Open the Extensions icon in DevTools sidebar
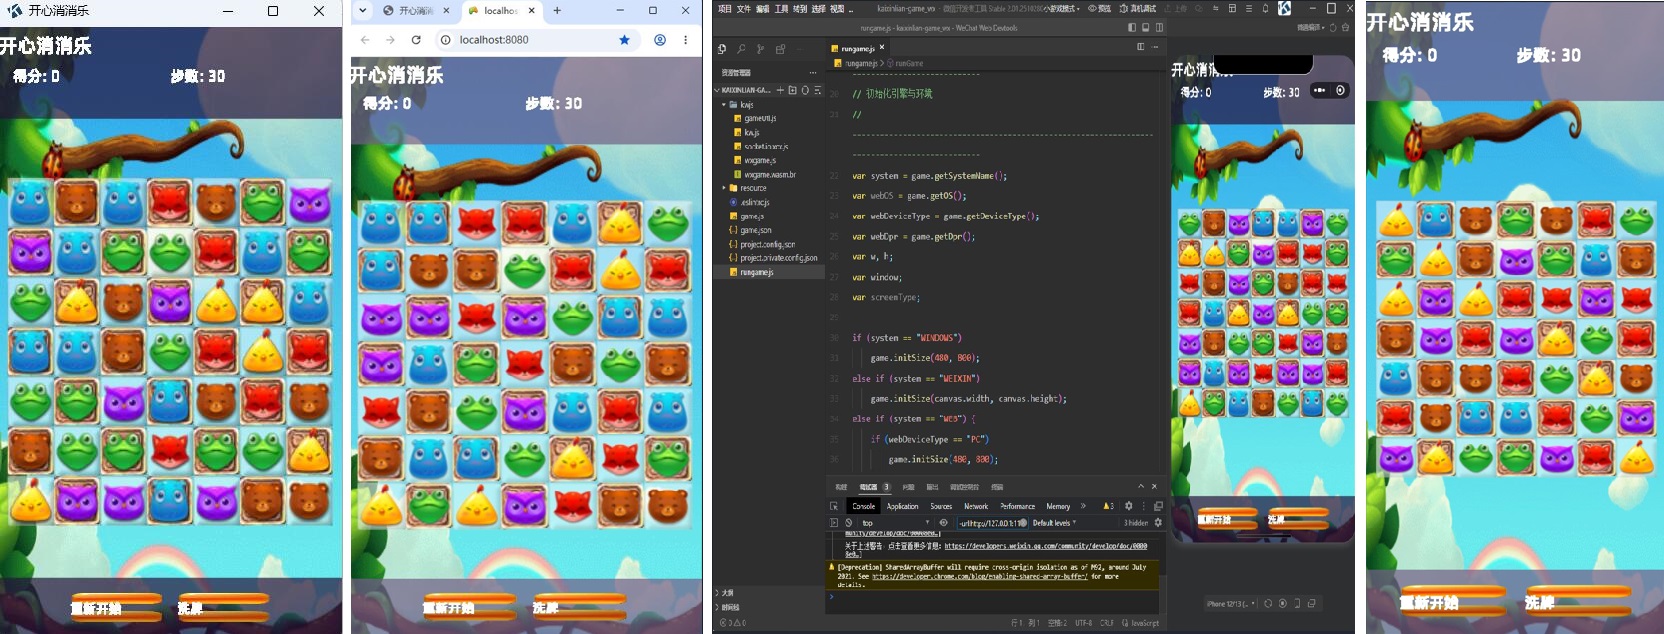This screenshot has width=1664, height=634. (x=780, y=48)
